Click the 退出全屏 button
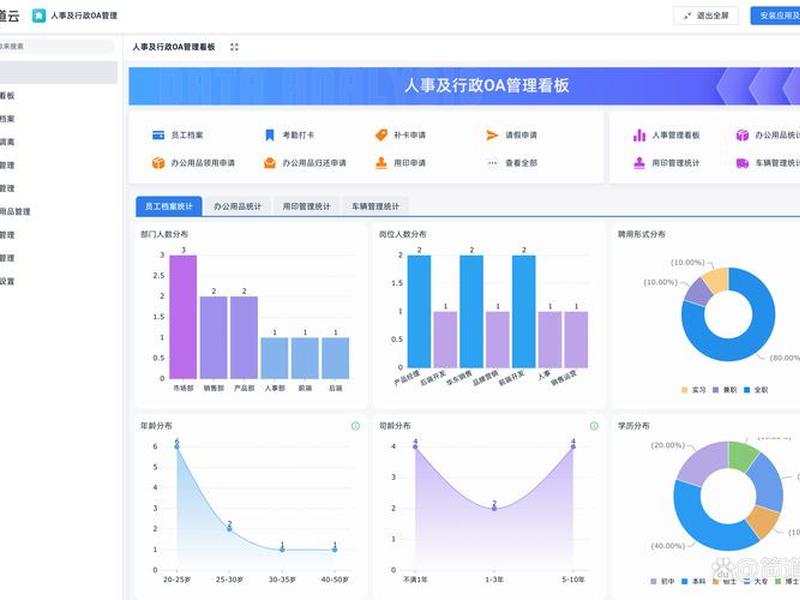This screenshot has height=600, width=800. (707, 16)
